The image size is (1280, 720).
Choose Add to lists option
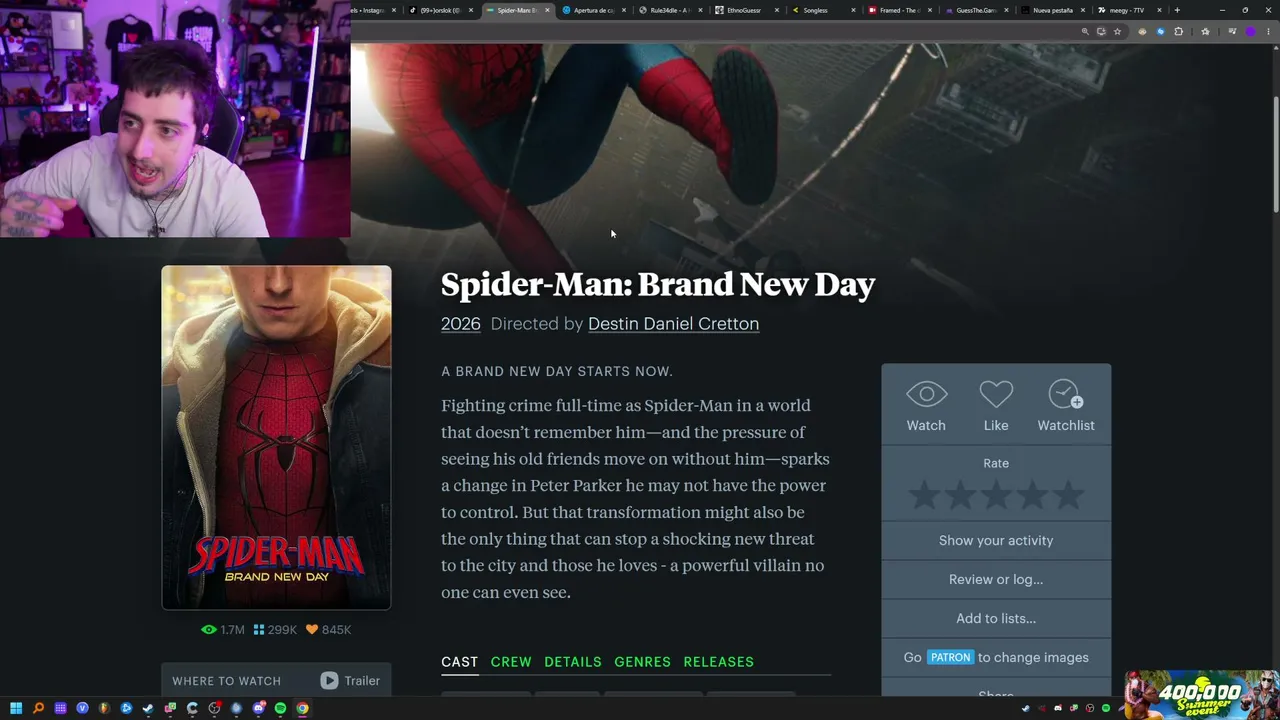point(996,618)
